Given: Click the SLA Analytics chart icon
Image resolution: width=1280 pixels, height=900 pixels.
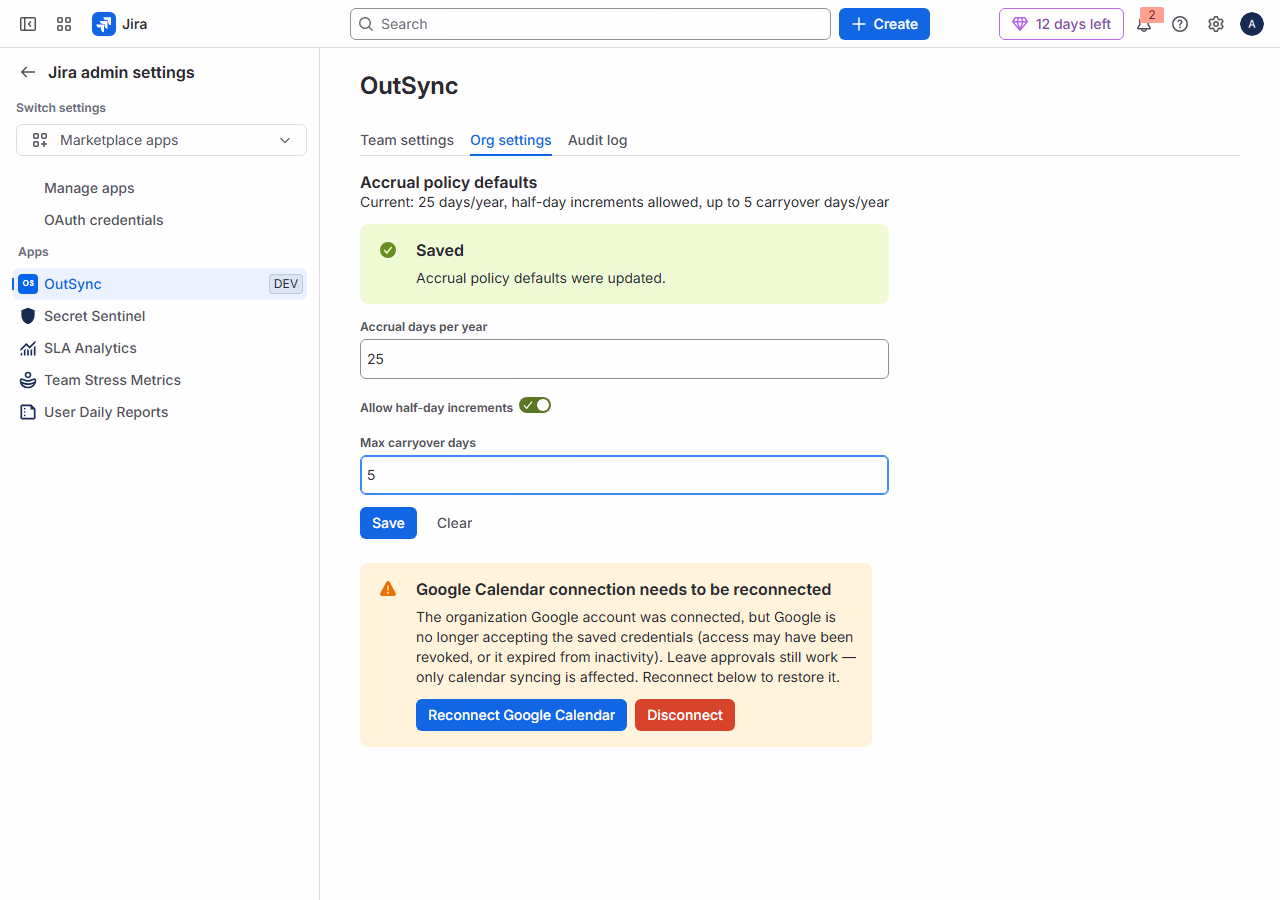Looking at the screenshot, I should 28,348.
